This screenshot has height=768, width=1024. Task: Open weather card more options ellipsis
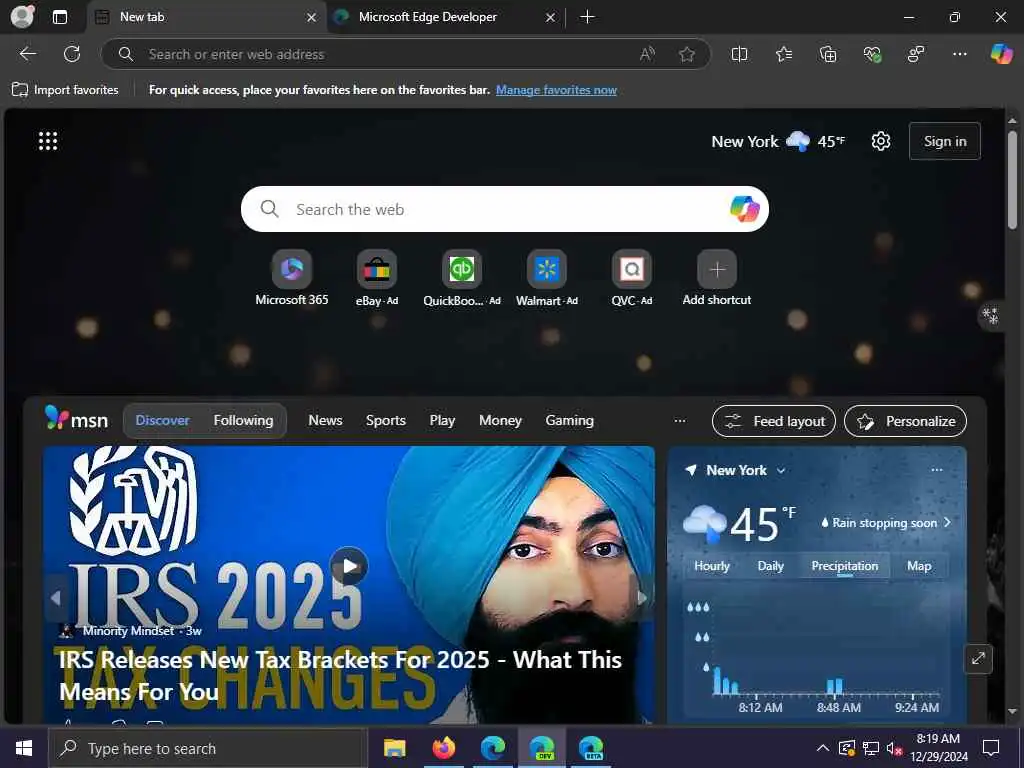pos(936,470)
